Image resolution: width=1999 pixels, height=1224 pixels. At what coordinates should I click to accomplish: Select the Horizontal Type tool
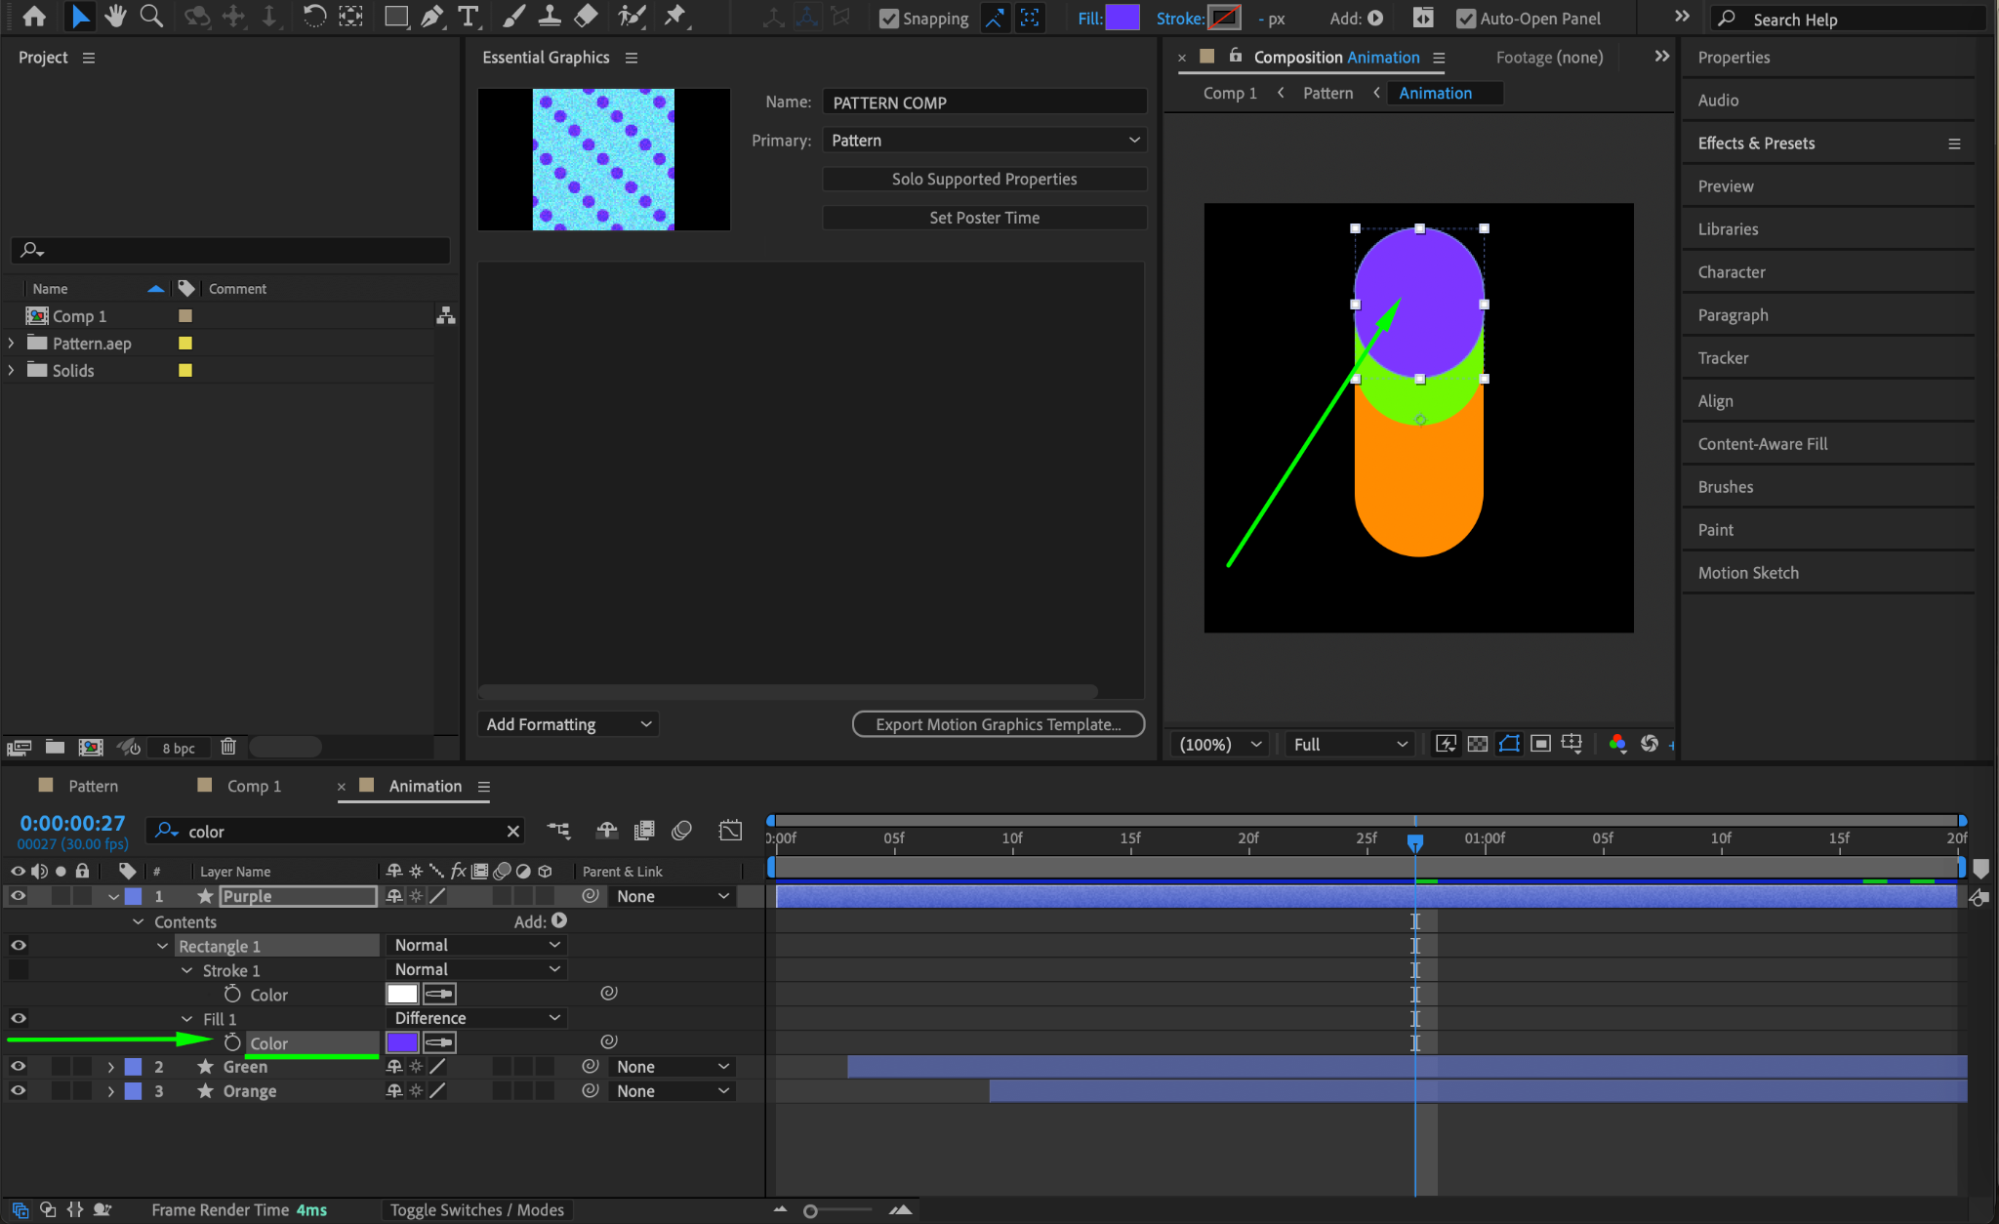pyautogui.click(x=467, y=16)
